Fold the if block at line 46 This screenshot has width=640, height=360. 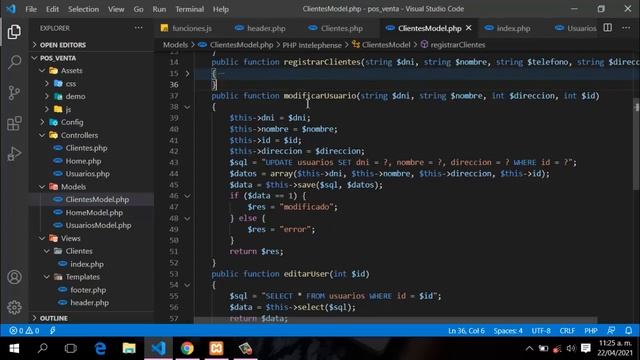187,196
